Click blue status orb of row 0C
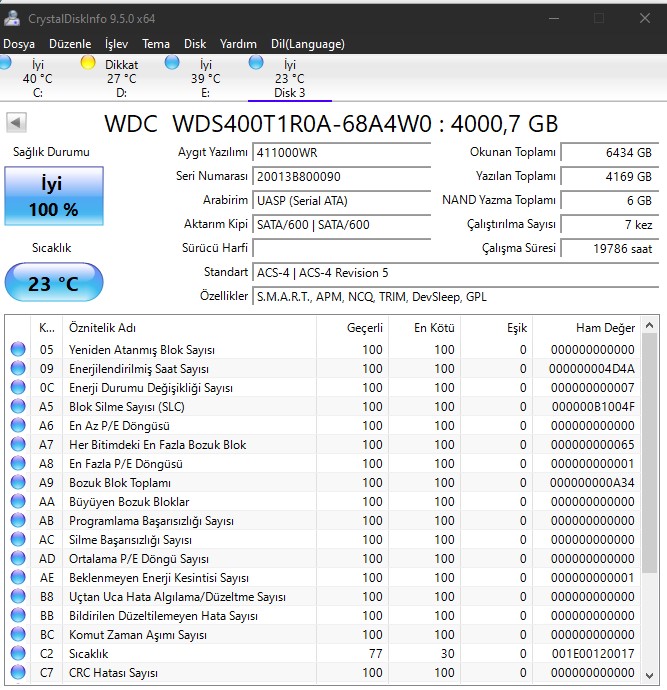The width and height of the screenshot is (667, 690). tap(18, 387)
